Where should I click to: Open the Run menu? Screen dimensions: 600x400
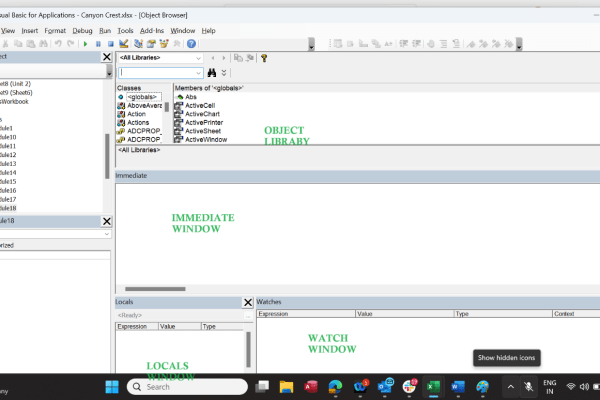(105, 31)
